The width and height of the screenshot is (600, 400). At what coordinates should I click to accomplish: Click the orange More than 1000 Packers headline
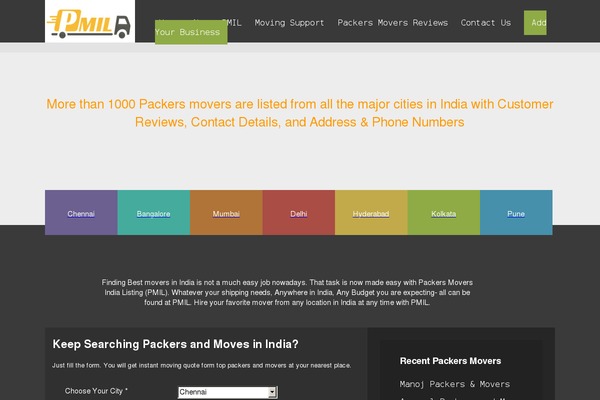(x=300, y=113)
